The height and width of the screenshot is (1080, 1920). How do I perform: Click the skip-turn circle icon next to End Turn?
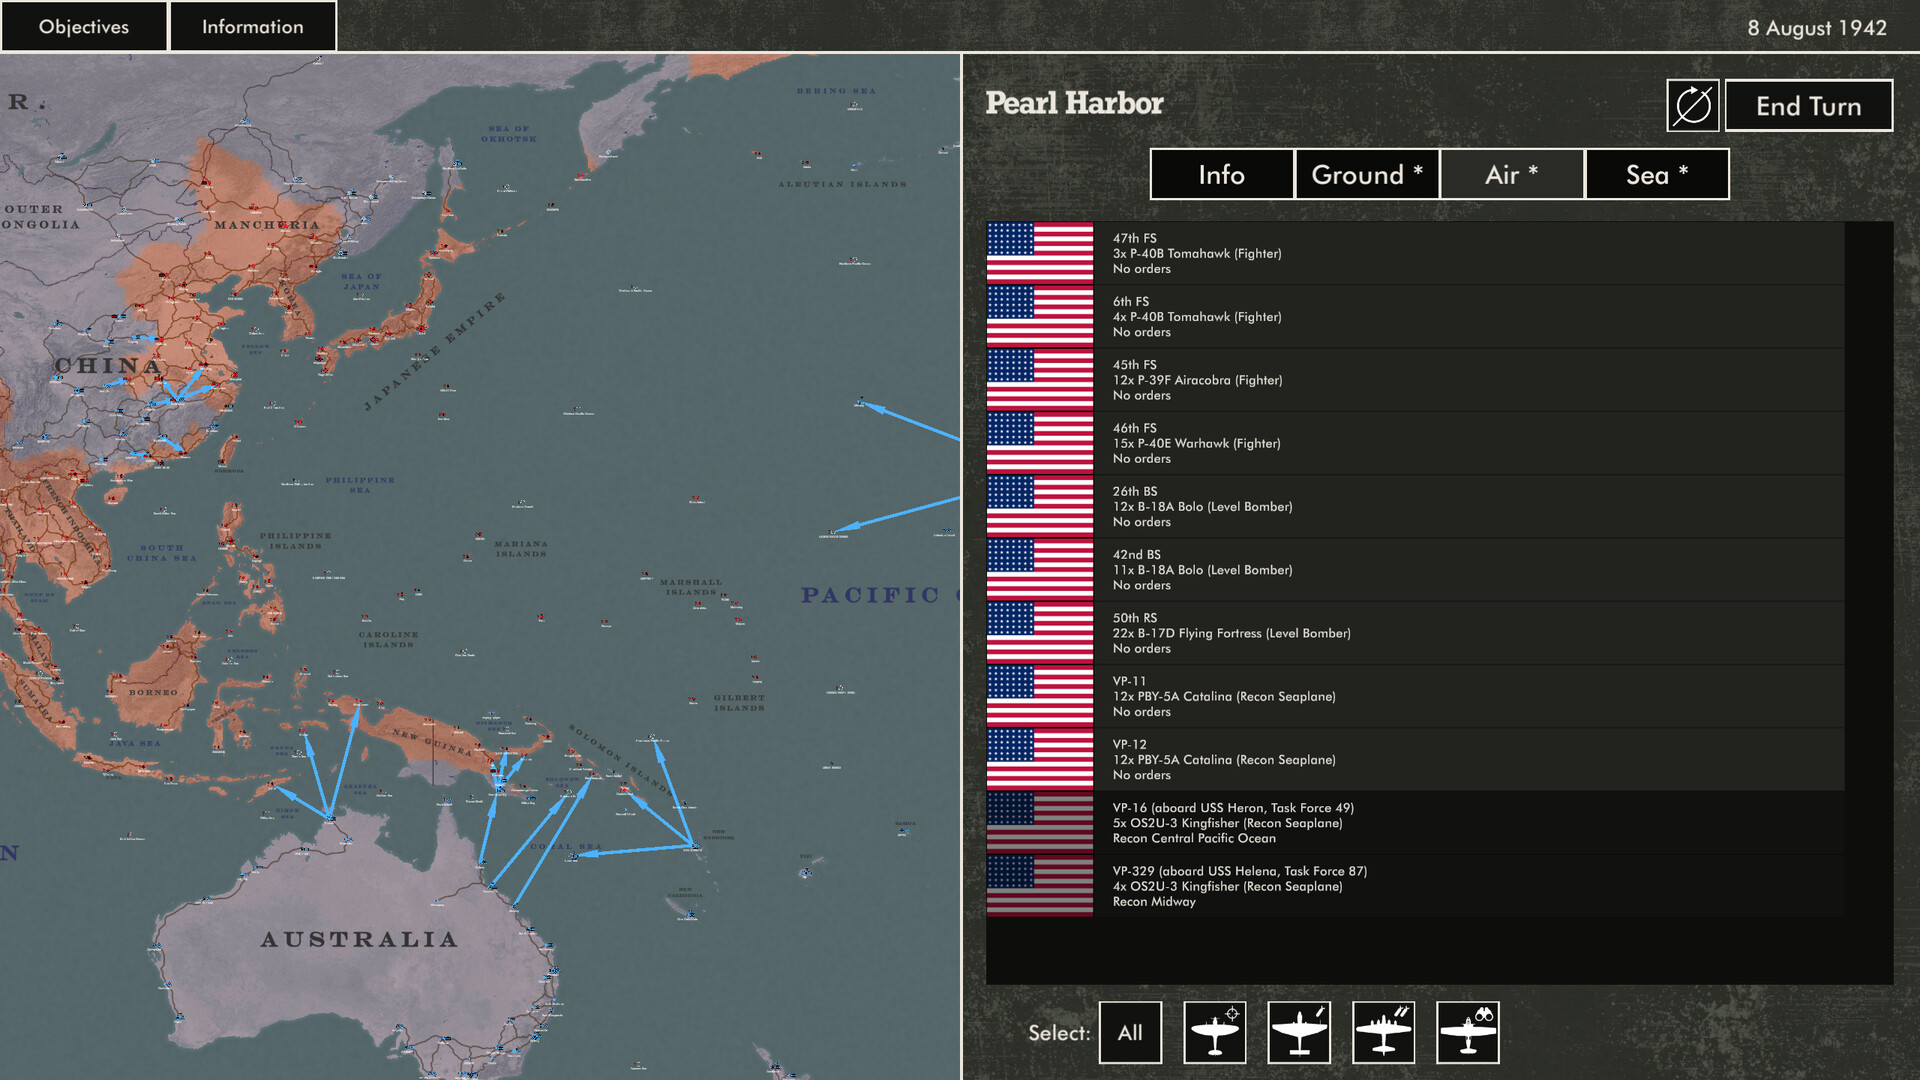1693,105
